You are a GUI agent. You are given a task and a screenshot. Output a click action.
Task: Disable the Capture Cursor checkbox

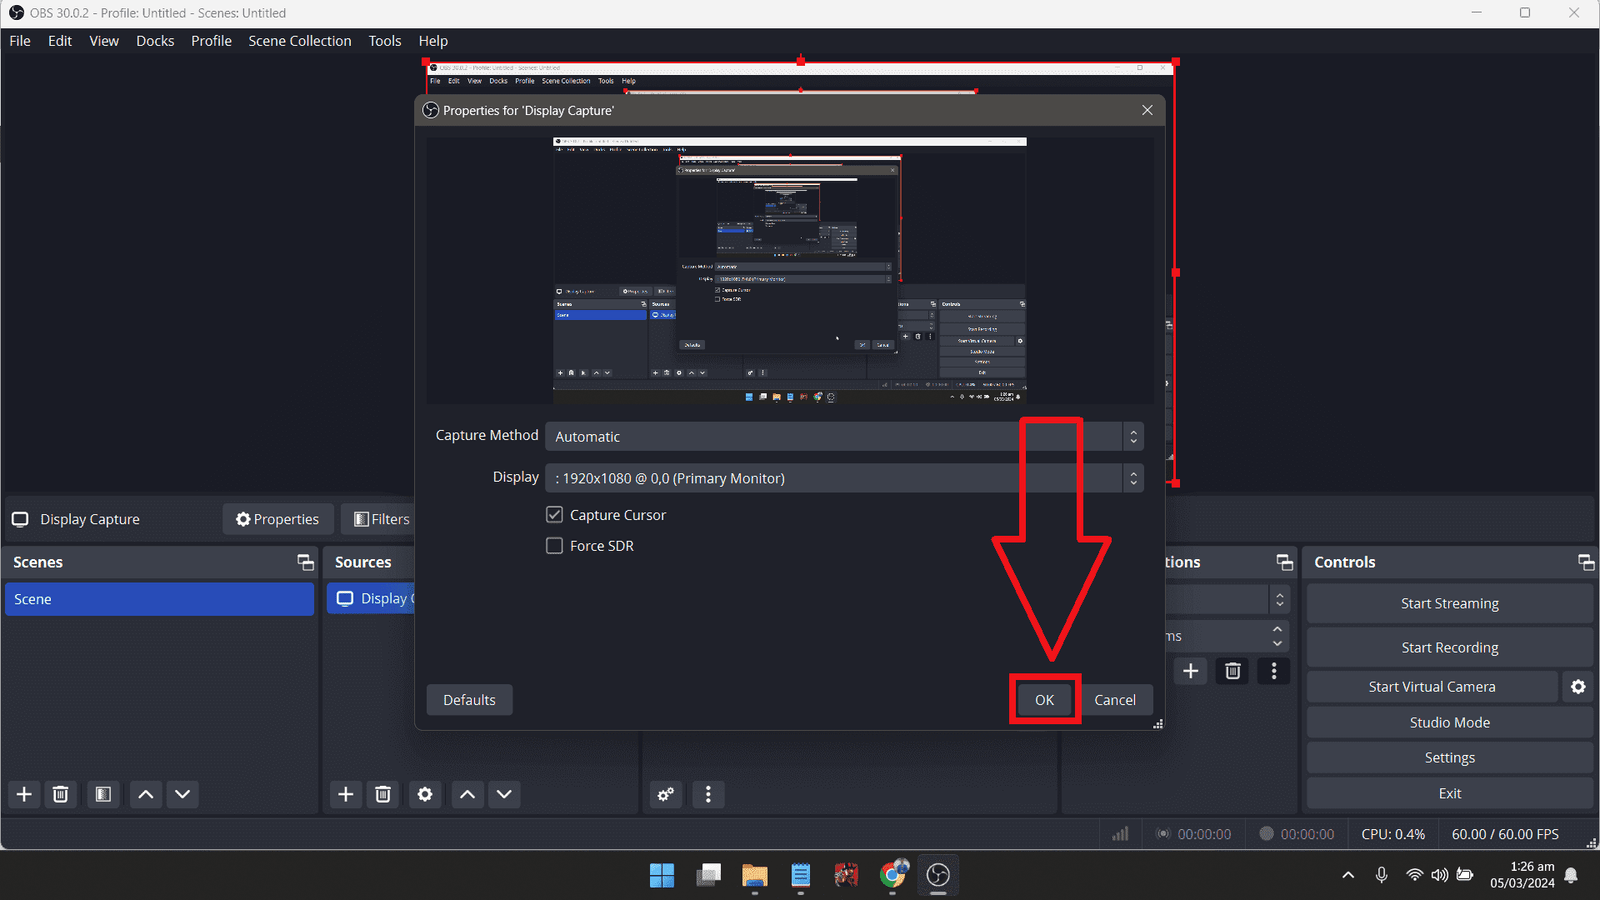pos(555,515)
